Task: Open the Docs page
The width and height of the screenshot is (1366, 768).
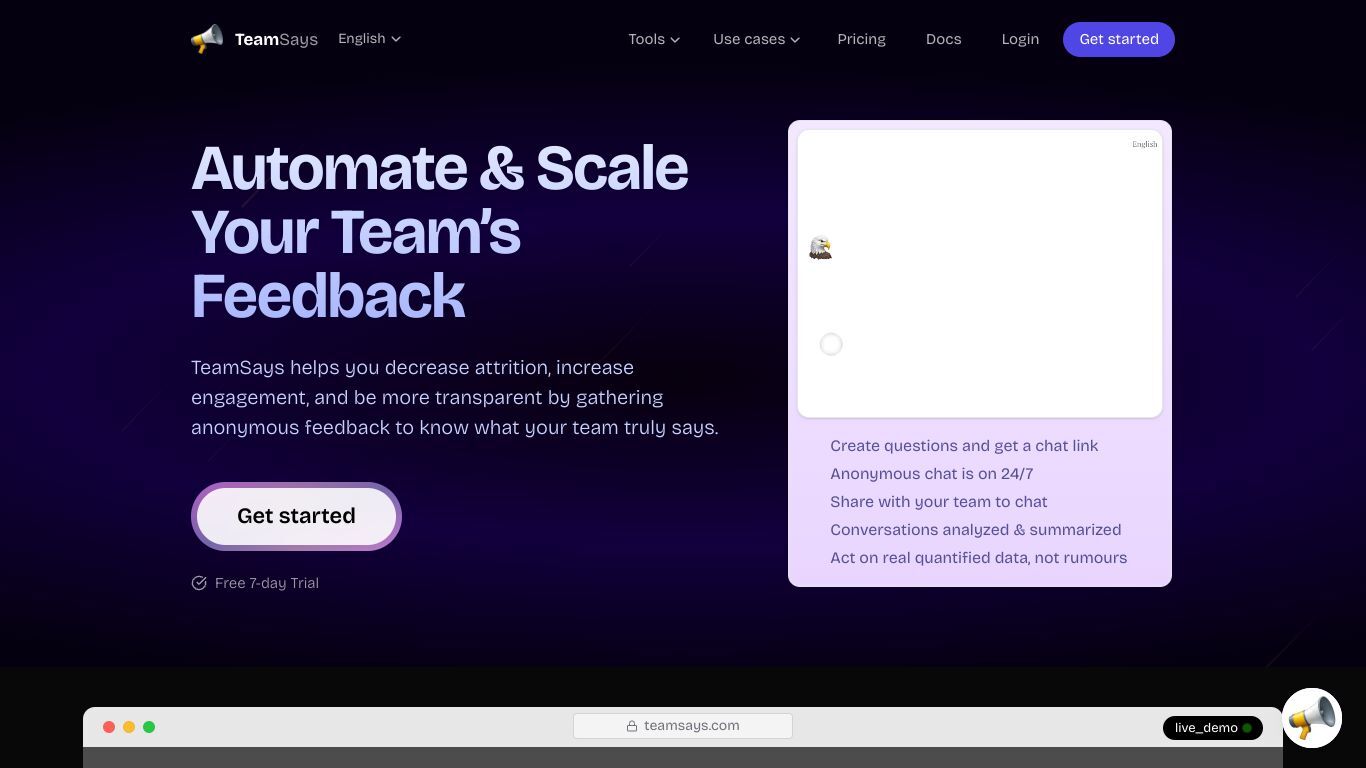Action: (943, 39)
